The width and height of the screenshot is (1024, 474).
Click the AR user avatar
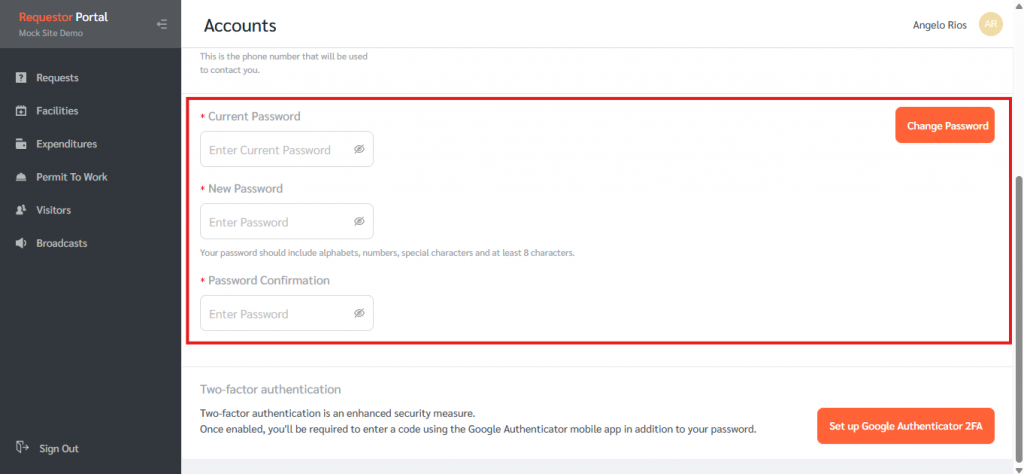point(990,25)
